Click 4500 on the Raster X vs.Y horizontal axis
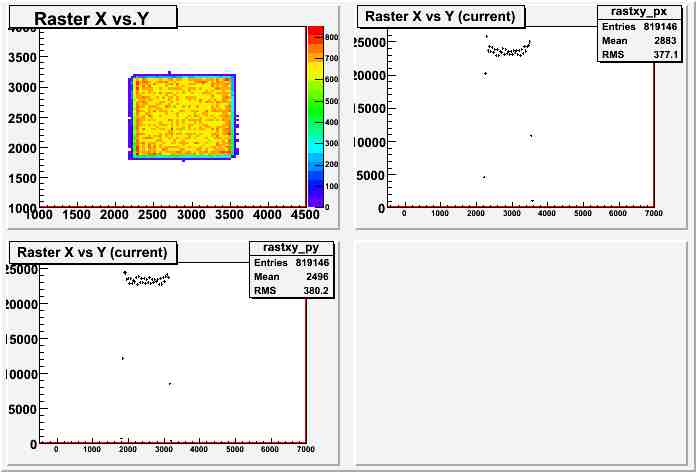This screenshot has width=696, height=472. [x=304, y=215]
